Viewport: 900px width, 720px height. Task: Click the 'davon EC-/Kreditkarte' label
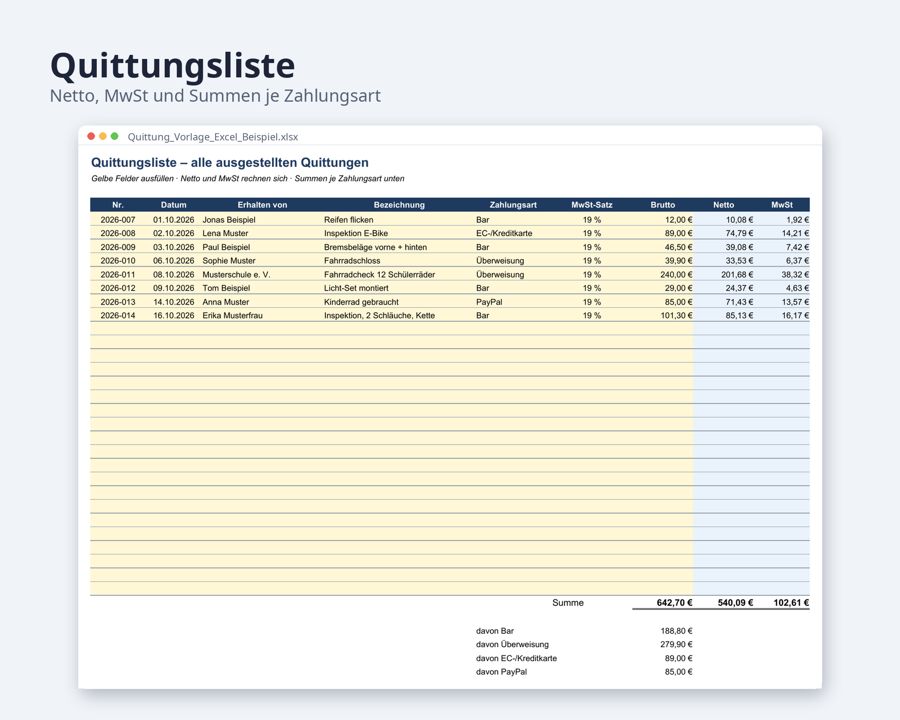point(516,659)
